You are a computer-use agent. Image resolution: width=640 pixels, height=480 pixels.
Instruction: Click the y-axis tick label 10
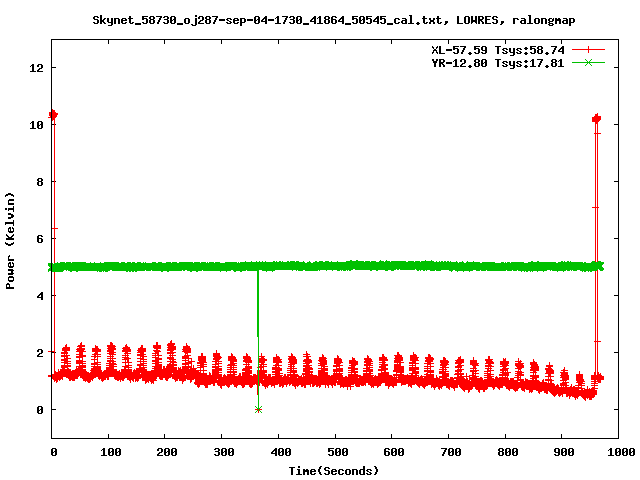pos(36,125)
